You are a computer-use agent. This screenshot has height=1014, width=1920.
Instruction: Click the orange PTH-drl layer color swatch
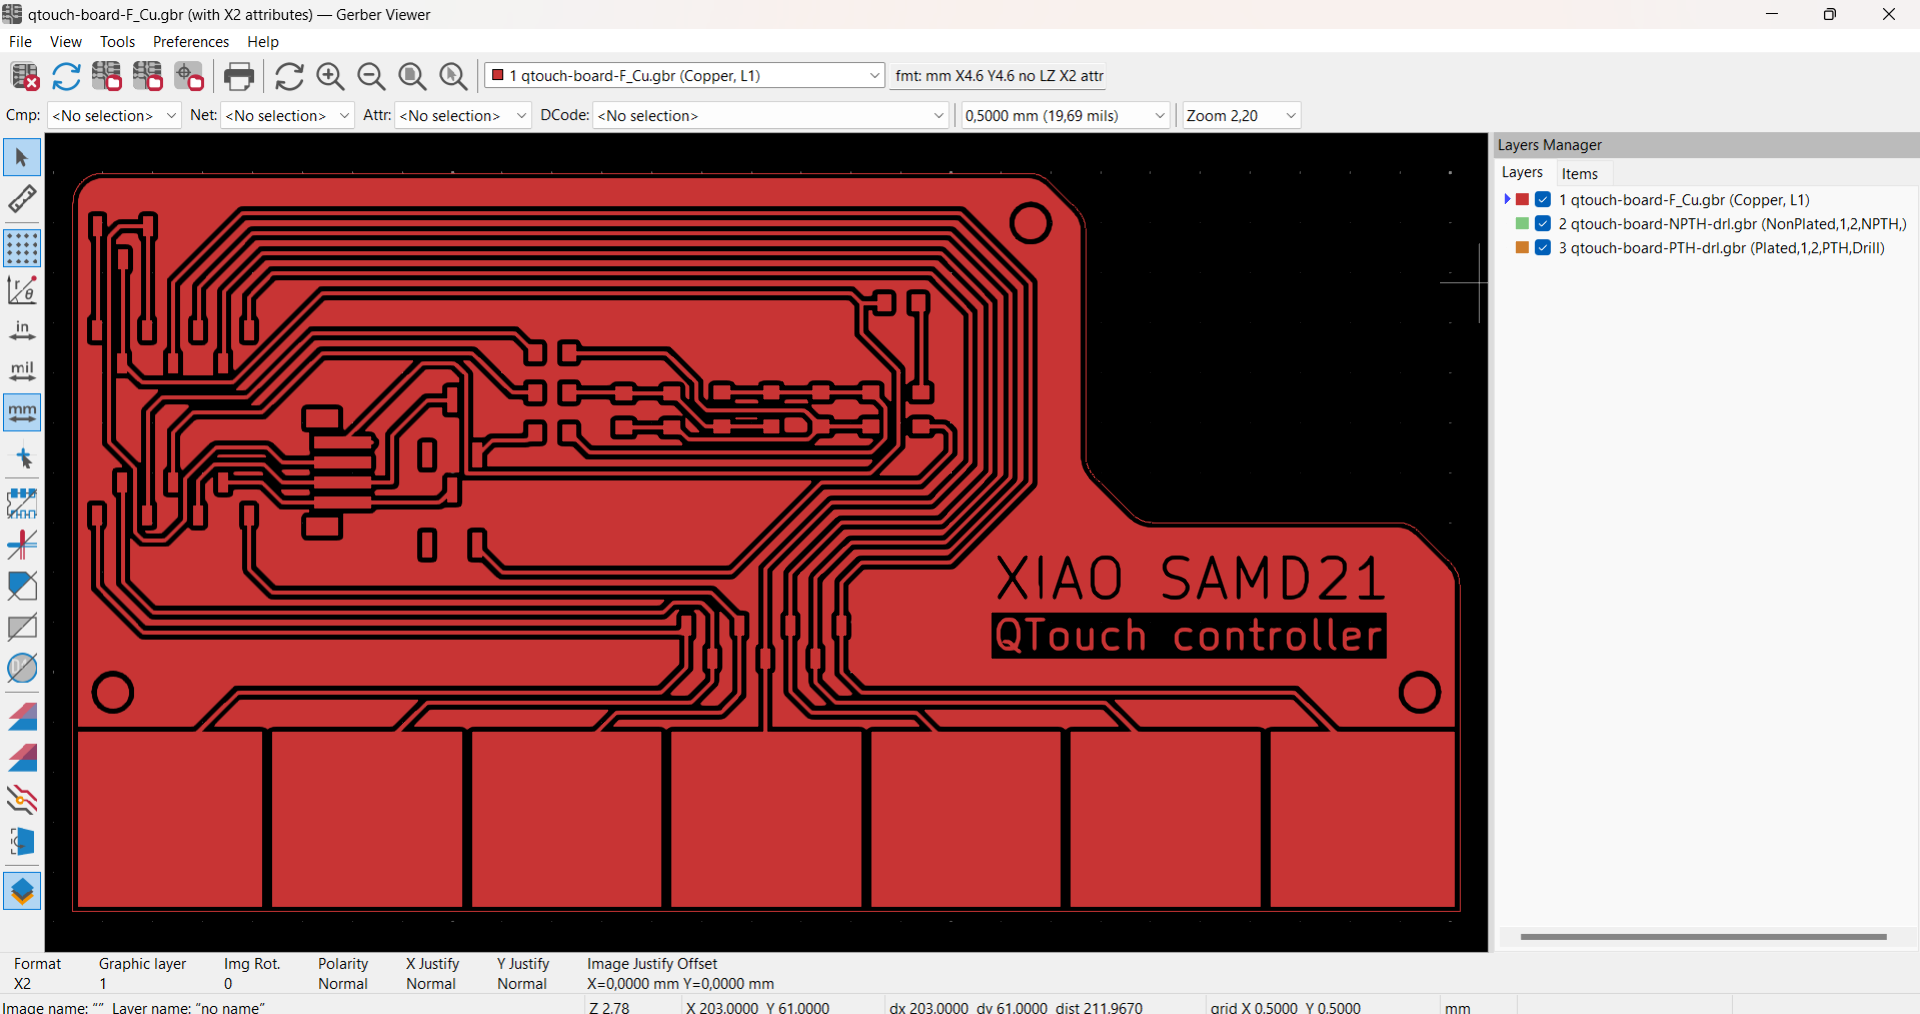tap(1522, 248)
